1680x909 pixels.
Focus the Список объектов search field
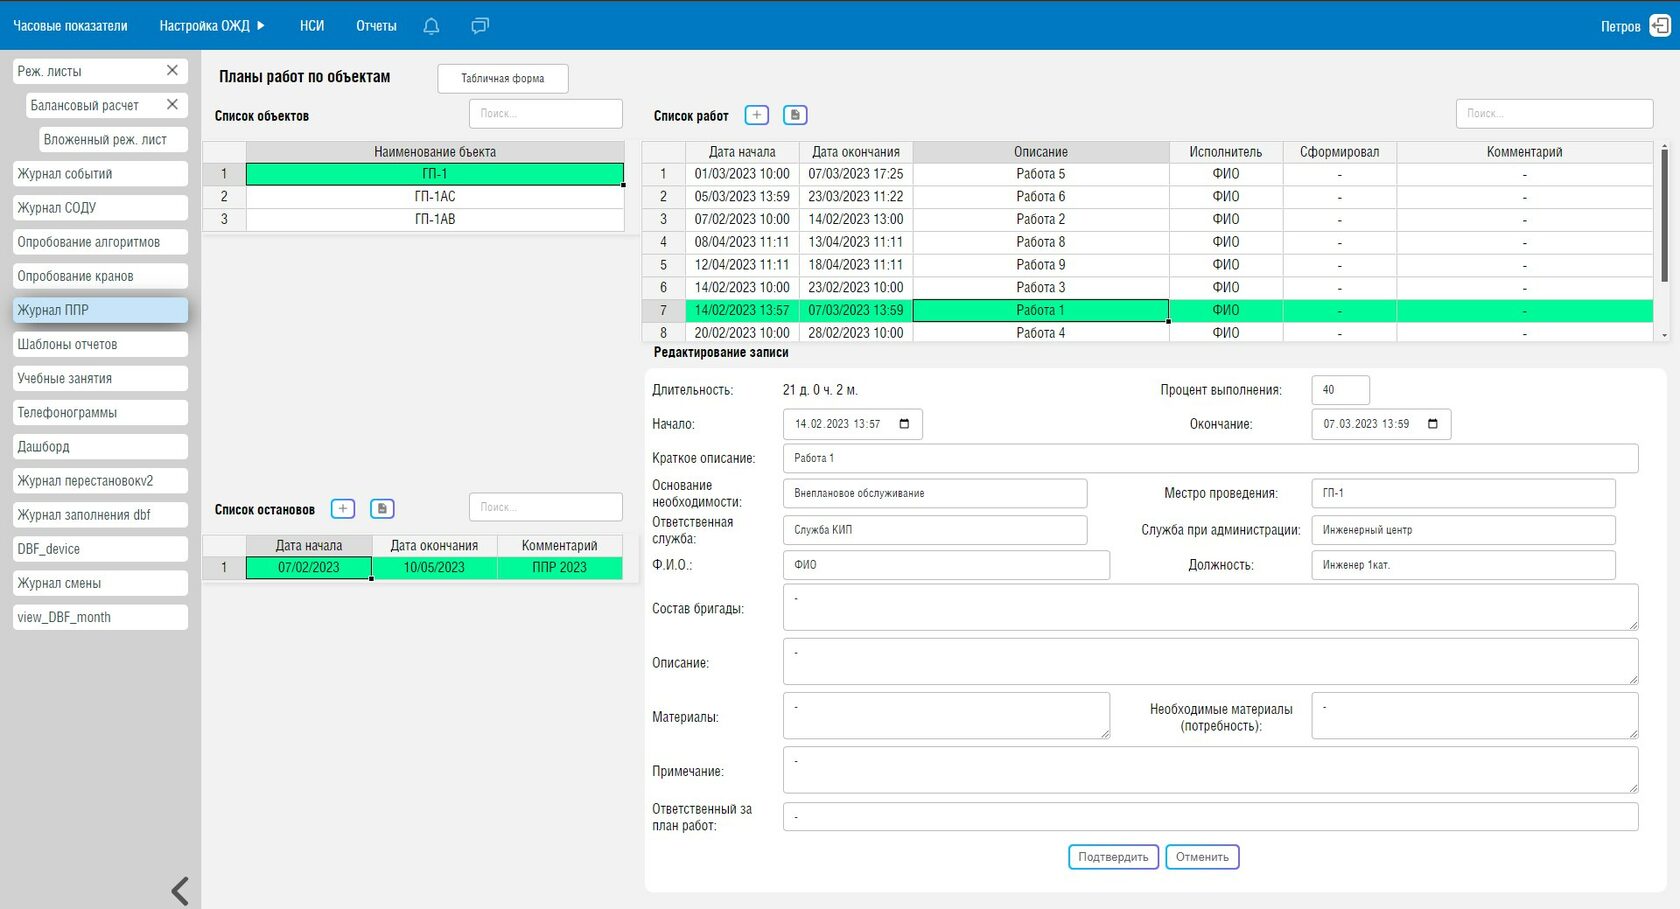click(546, 113)
